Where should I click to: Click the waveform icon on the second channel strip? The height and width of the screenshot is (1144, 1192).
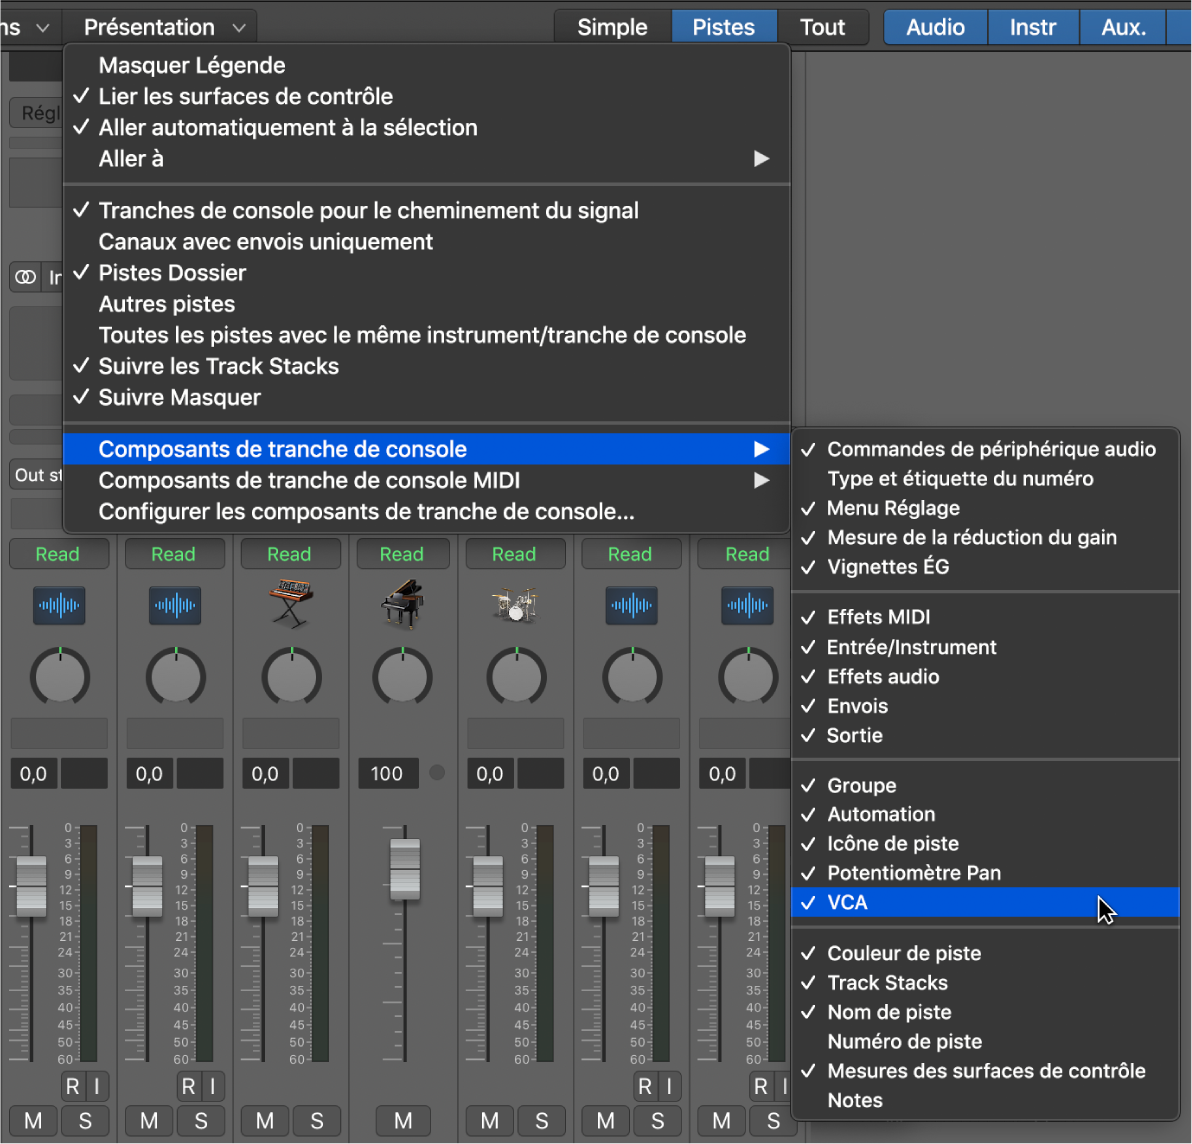(x=175, y=606)
